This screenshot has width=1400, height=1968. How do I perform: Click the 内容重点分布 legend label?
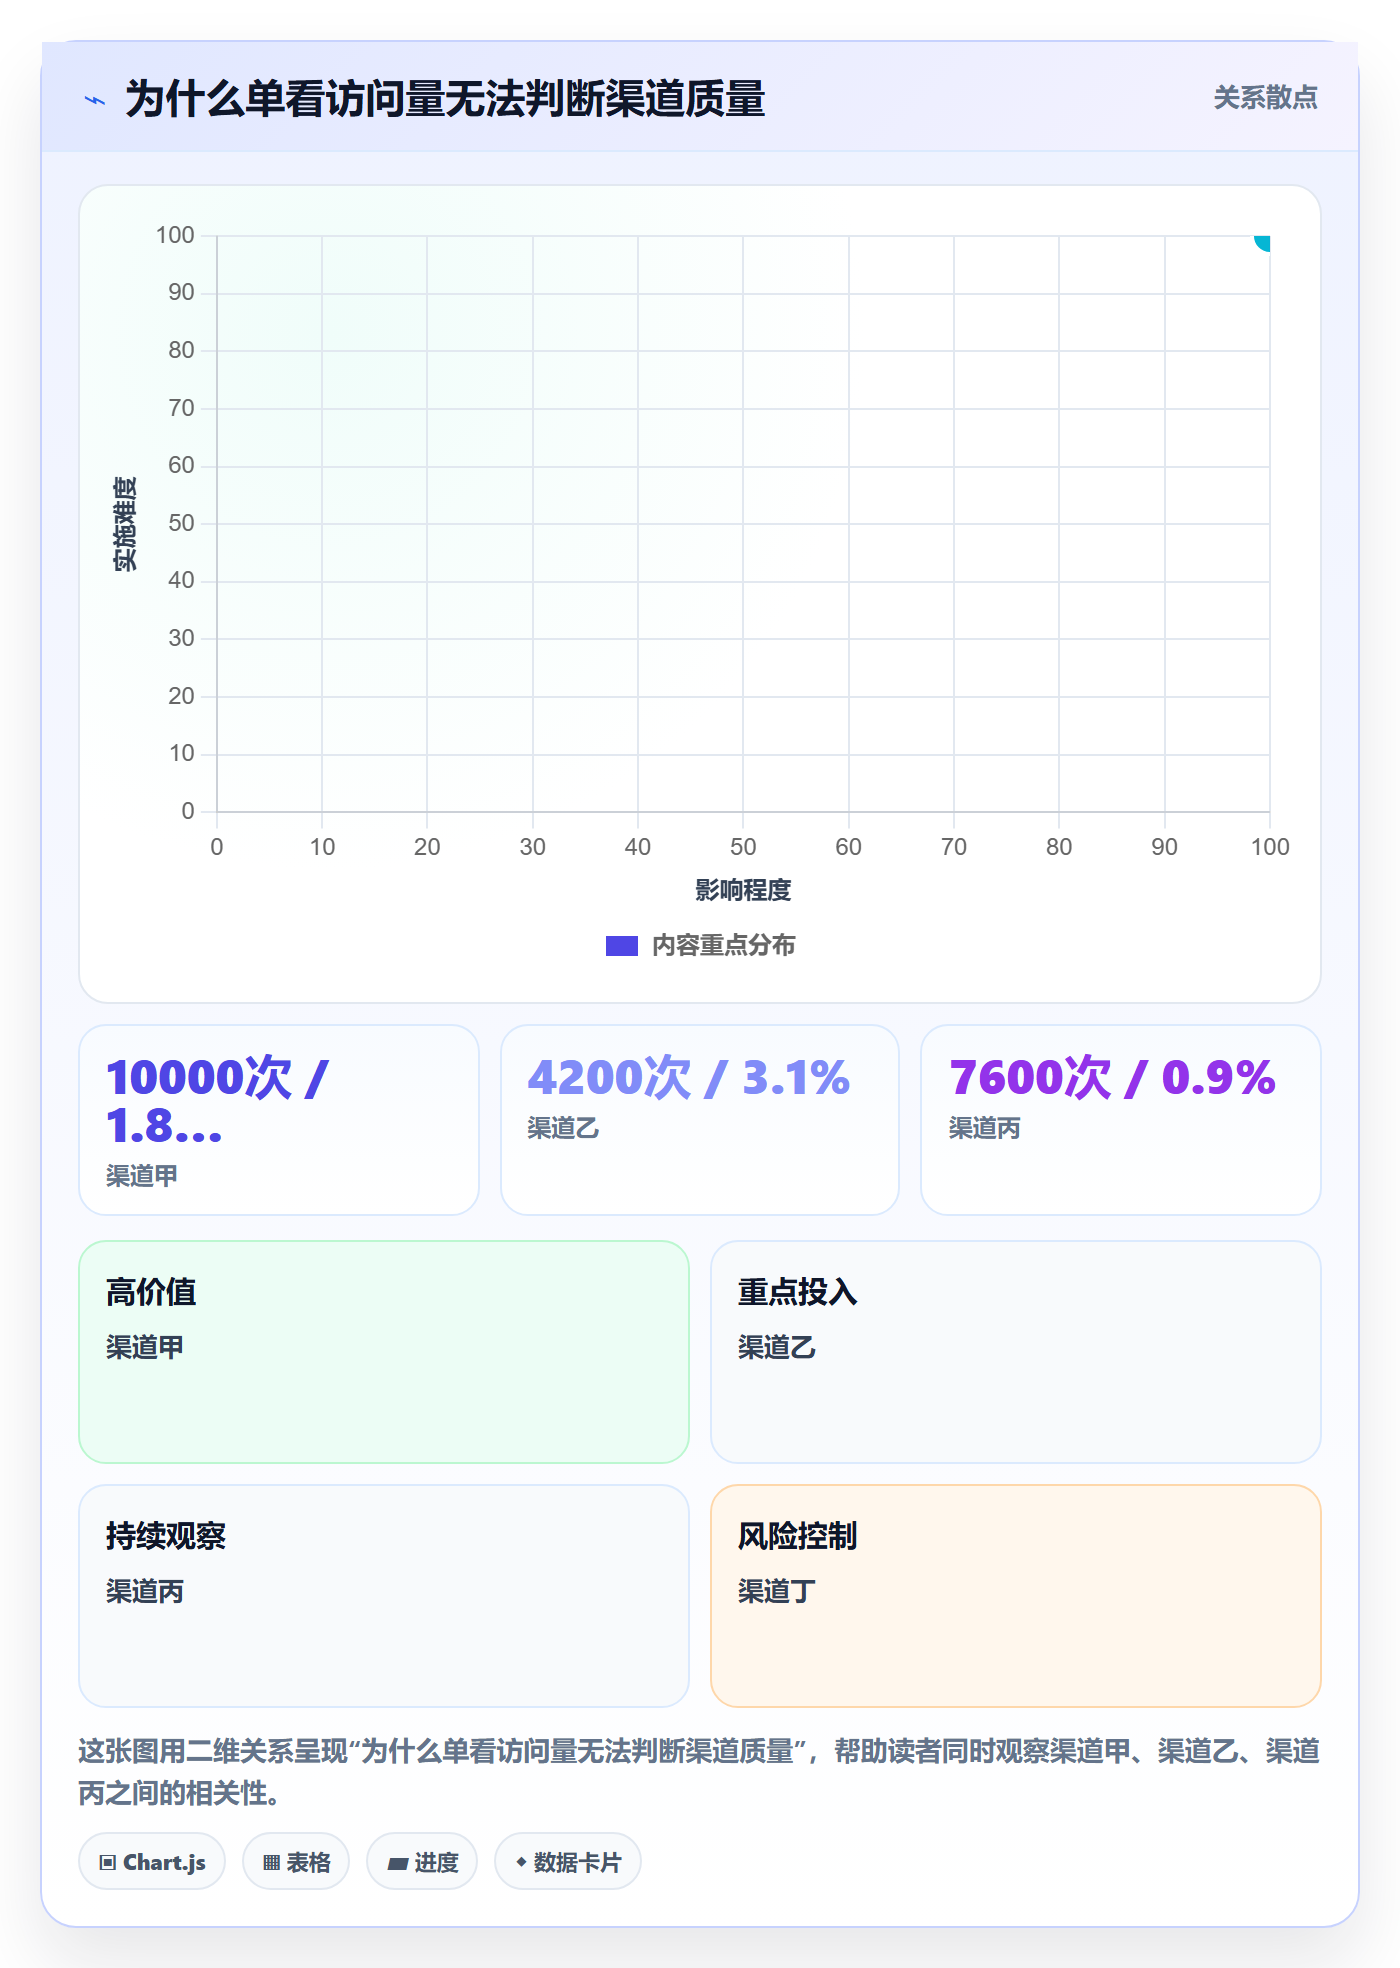(723, 946)
